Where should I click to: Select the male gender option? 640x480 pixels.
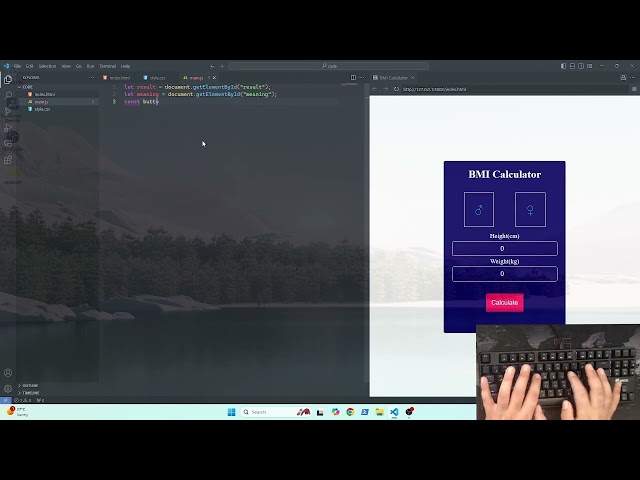[x=479, y=209]
